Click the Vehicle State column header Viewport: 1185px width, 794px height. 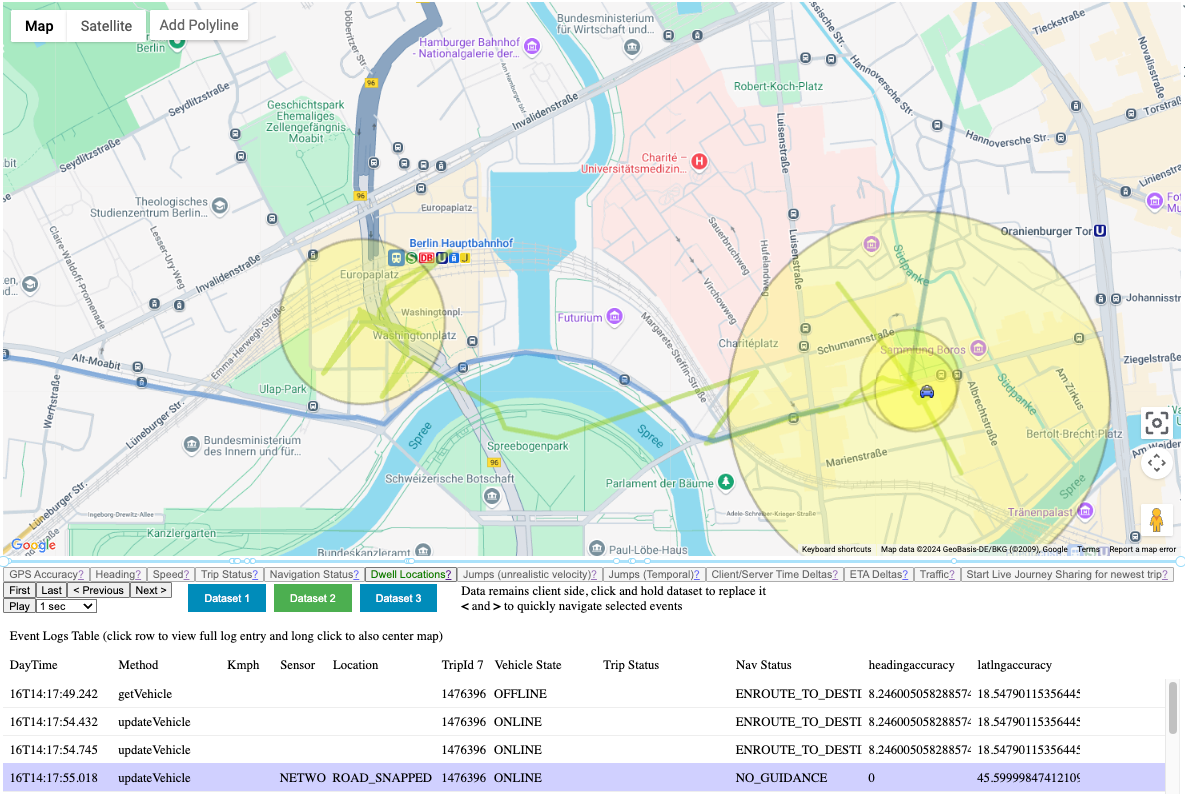point(528,665)
